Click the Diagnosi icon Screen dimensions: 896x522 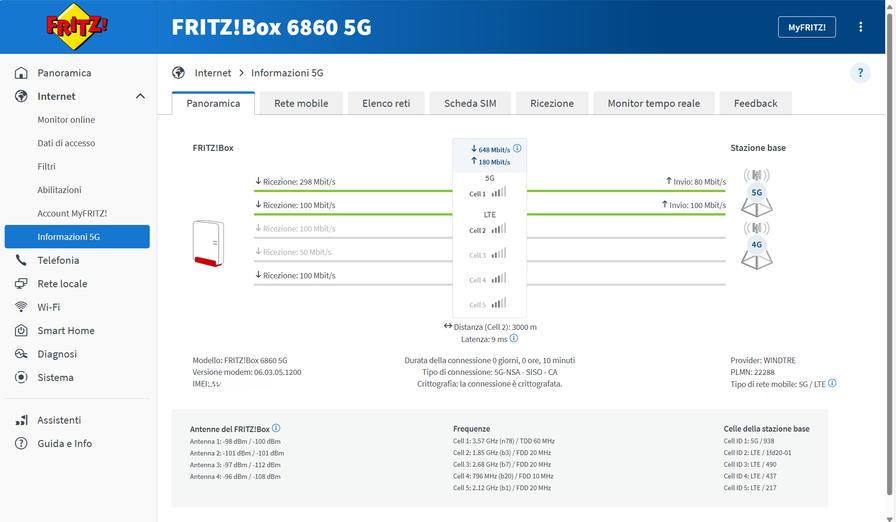21,354
